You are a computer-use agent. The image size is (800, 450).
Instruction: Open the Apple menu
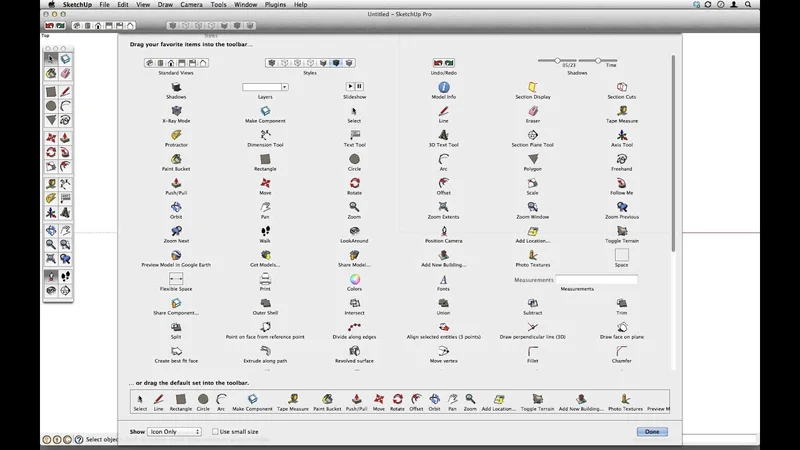[51, 5]
